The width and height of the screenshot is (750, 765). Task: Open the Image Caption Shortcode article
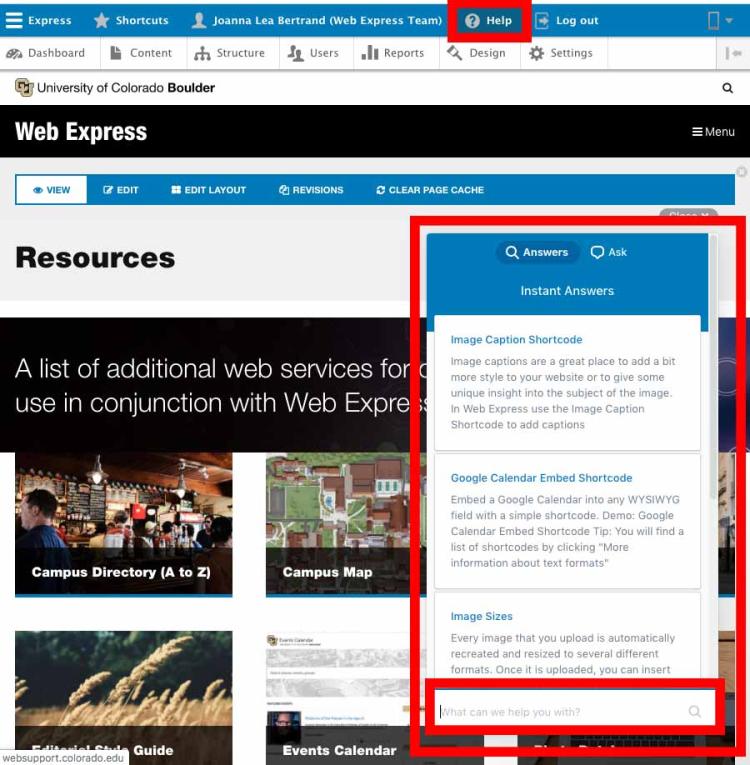516,340
